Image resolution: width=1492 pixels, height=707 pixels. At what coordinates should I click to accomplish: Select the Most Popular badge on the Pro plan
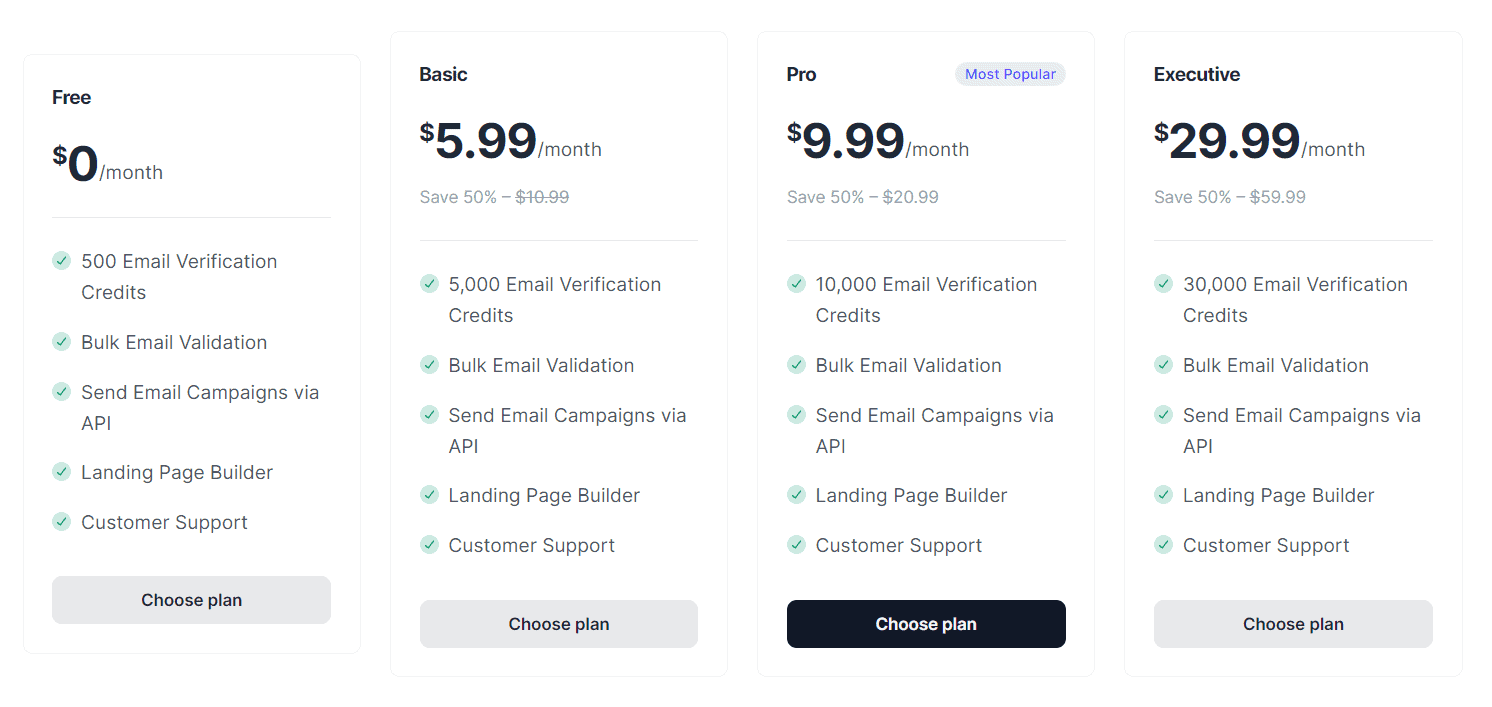coord(1010,73)
